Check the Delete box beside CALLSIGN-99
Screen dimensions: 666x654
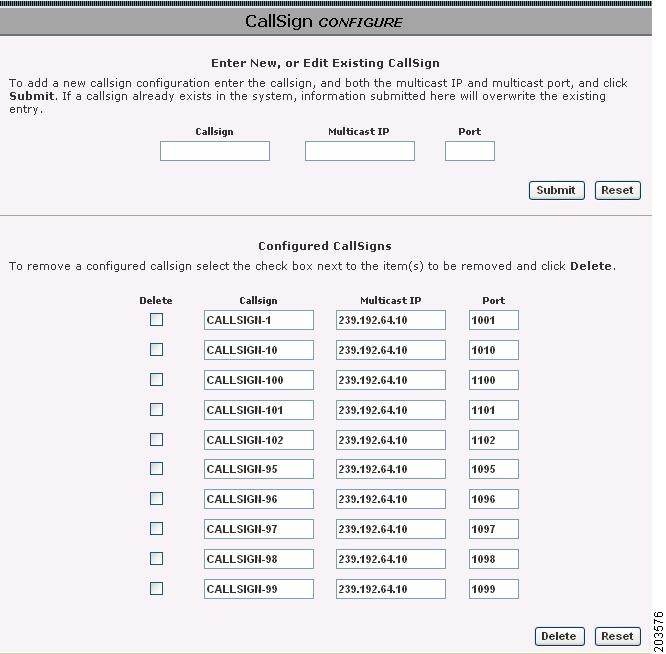coord(156,588)
